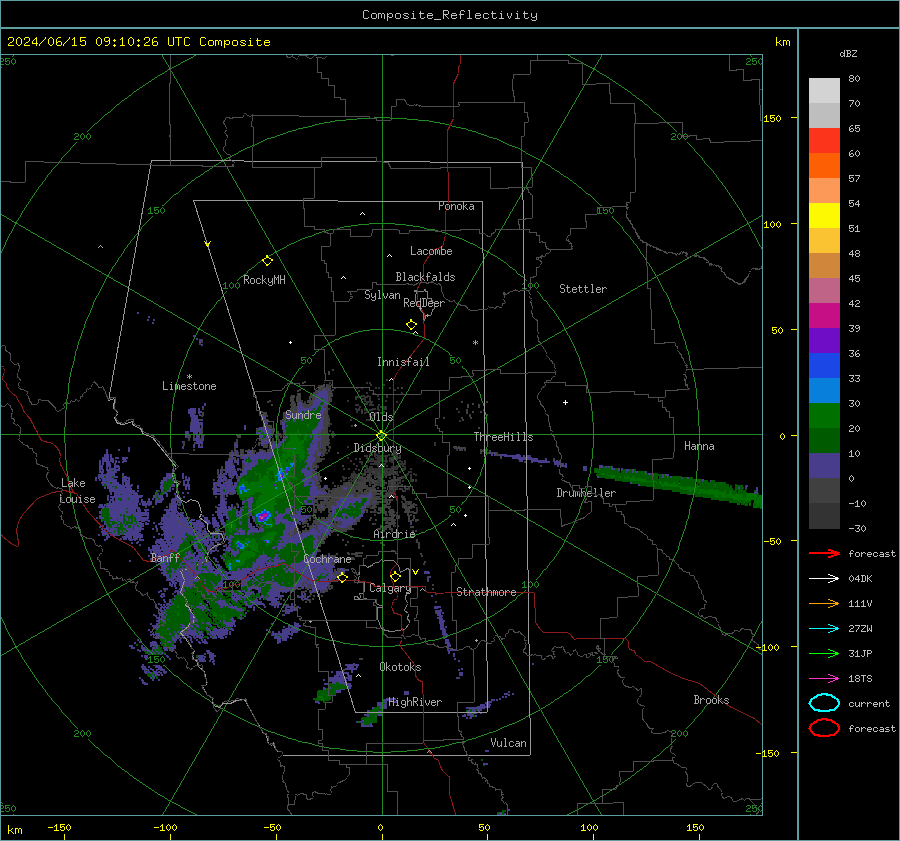The width and height of the screenshot is (900, 841).
Task: Click the ThreeHills town label
Action: pos(503,437)
